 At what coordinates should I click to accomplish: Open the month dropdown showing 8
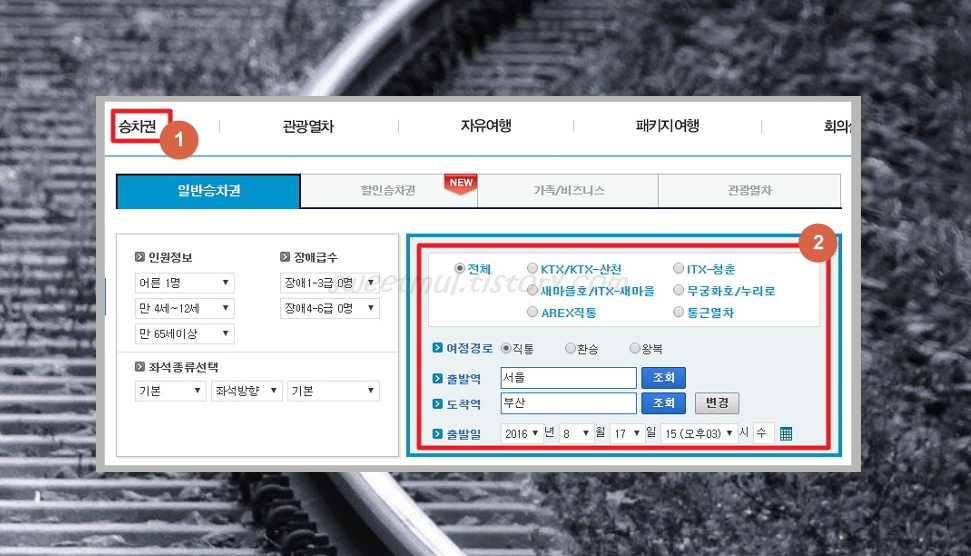pos(575,433)
